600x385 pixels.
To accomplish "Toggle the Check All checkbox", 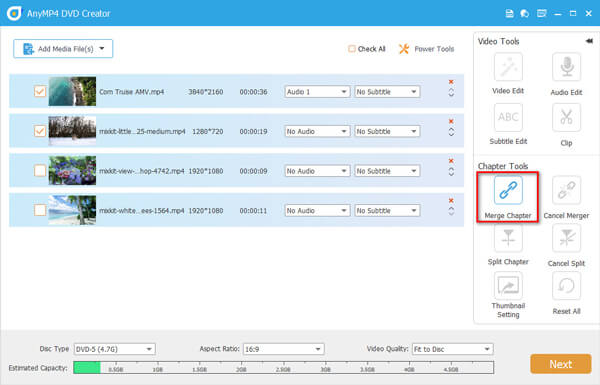I will pos(352,49).
